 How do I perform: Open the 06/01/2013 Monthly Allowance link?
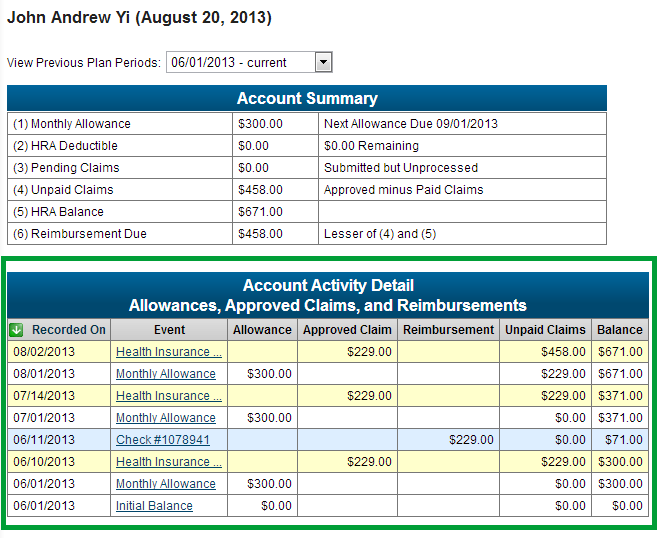[x=165, y=484]
